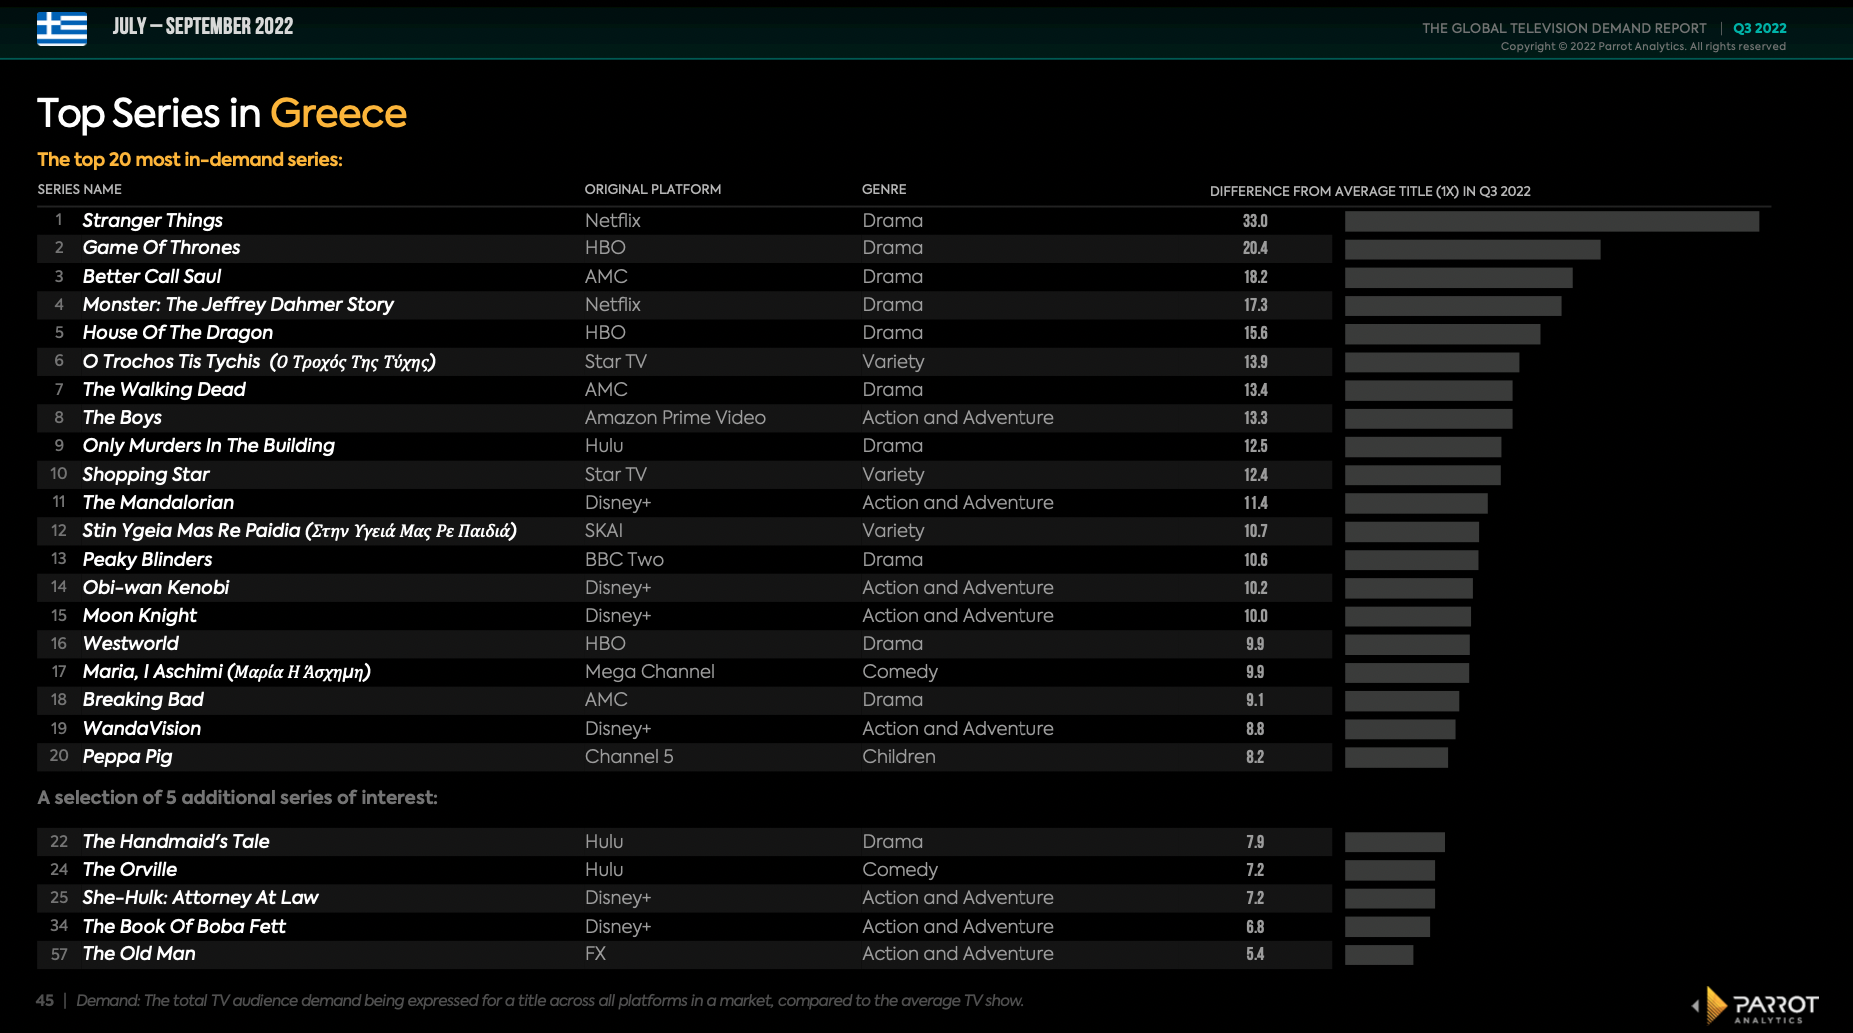This screenshot has width=1853, height=1033.
Task: Select 'The Old Man' series name
Action: click(139, 953)
